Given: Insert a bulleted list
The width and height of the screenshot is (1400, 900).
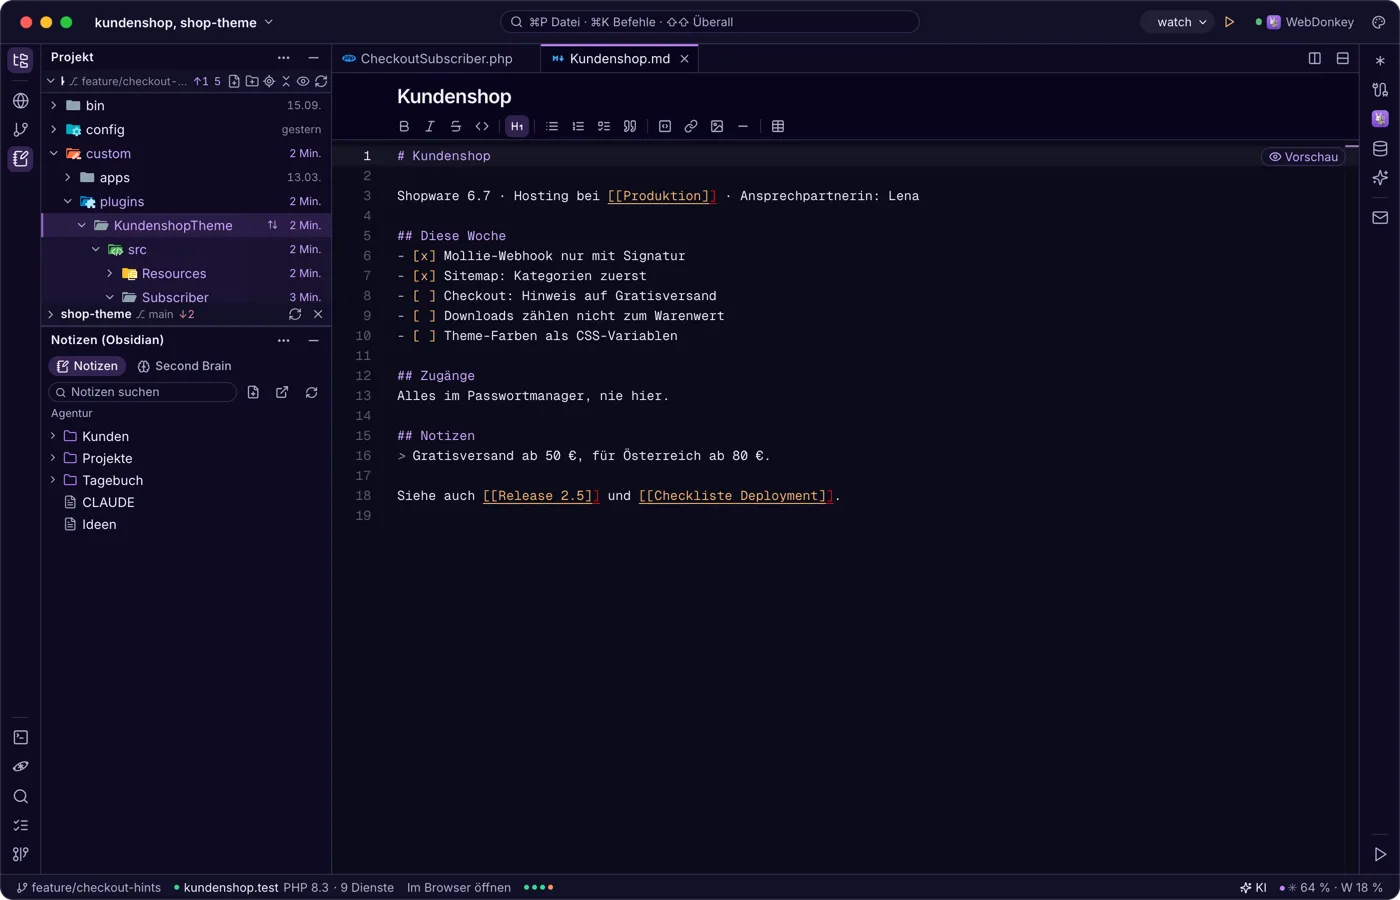Looking at the screenshot, I should [x=552, y=126].
